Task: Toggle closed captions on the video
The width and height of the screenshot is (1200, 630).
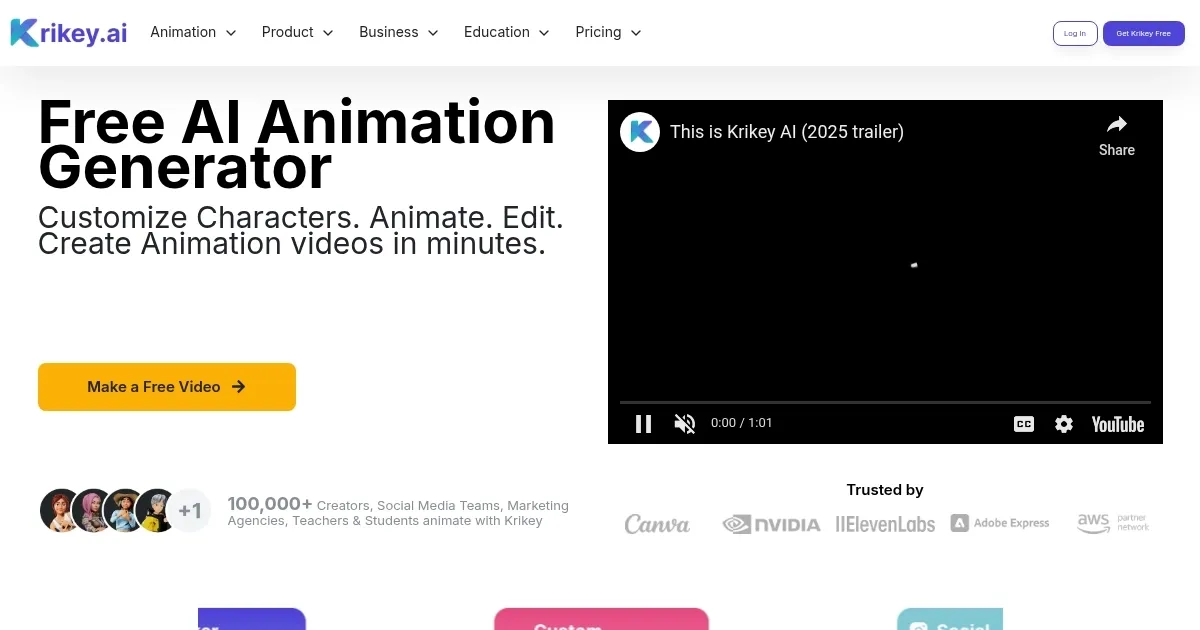Action: (1024, 424)
